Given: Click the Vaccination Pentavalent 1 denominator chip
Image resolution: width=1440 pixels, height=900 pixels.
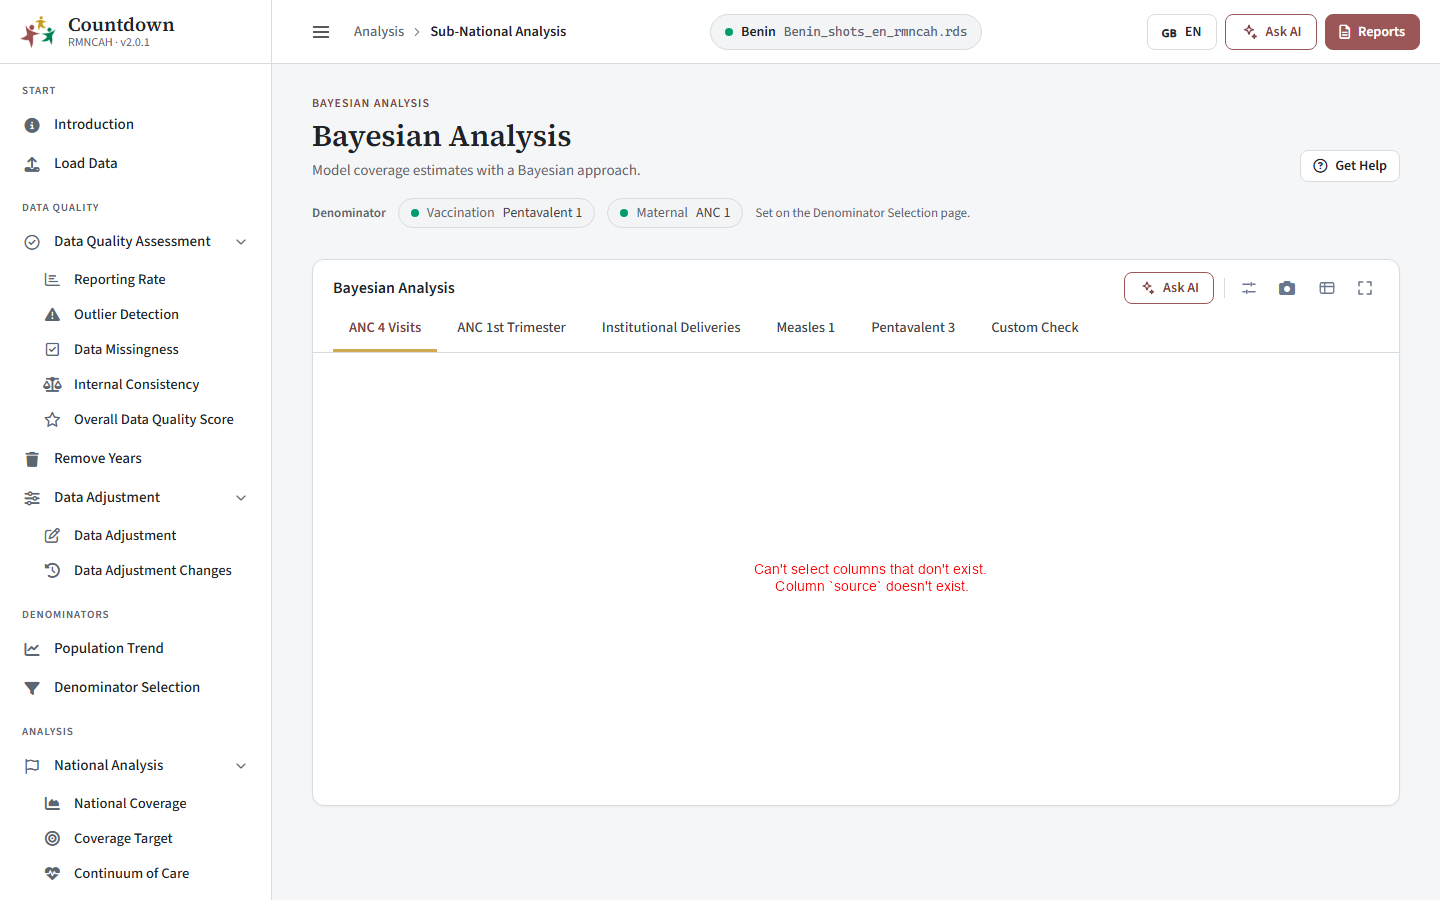Looking at the screenshot, I should (x=496, y=213).
